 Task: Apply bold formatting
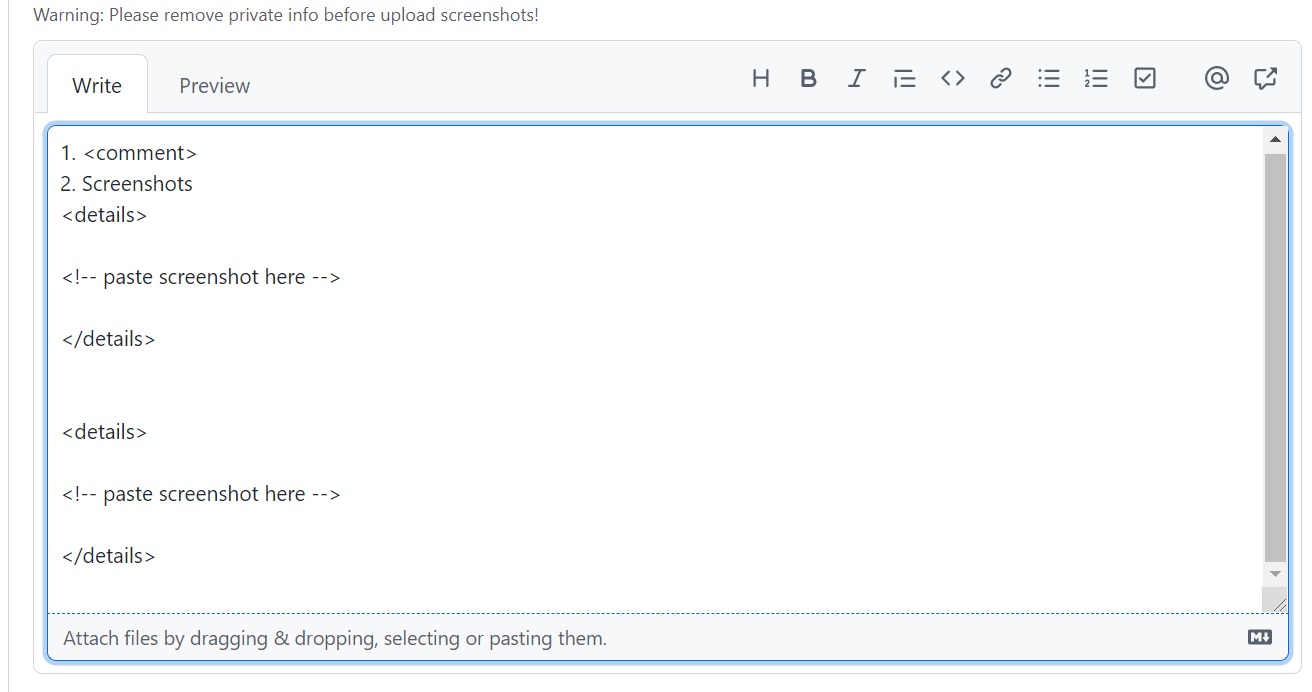[x=808, y=78]
